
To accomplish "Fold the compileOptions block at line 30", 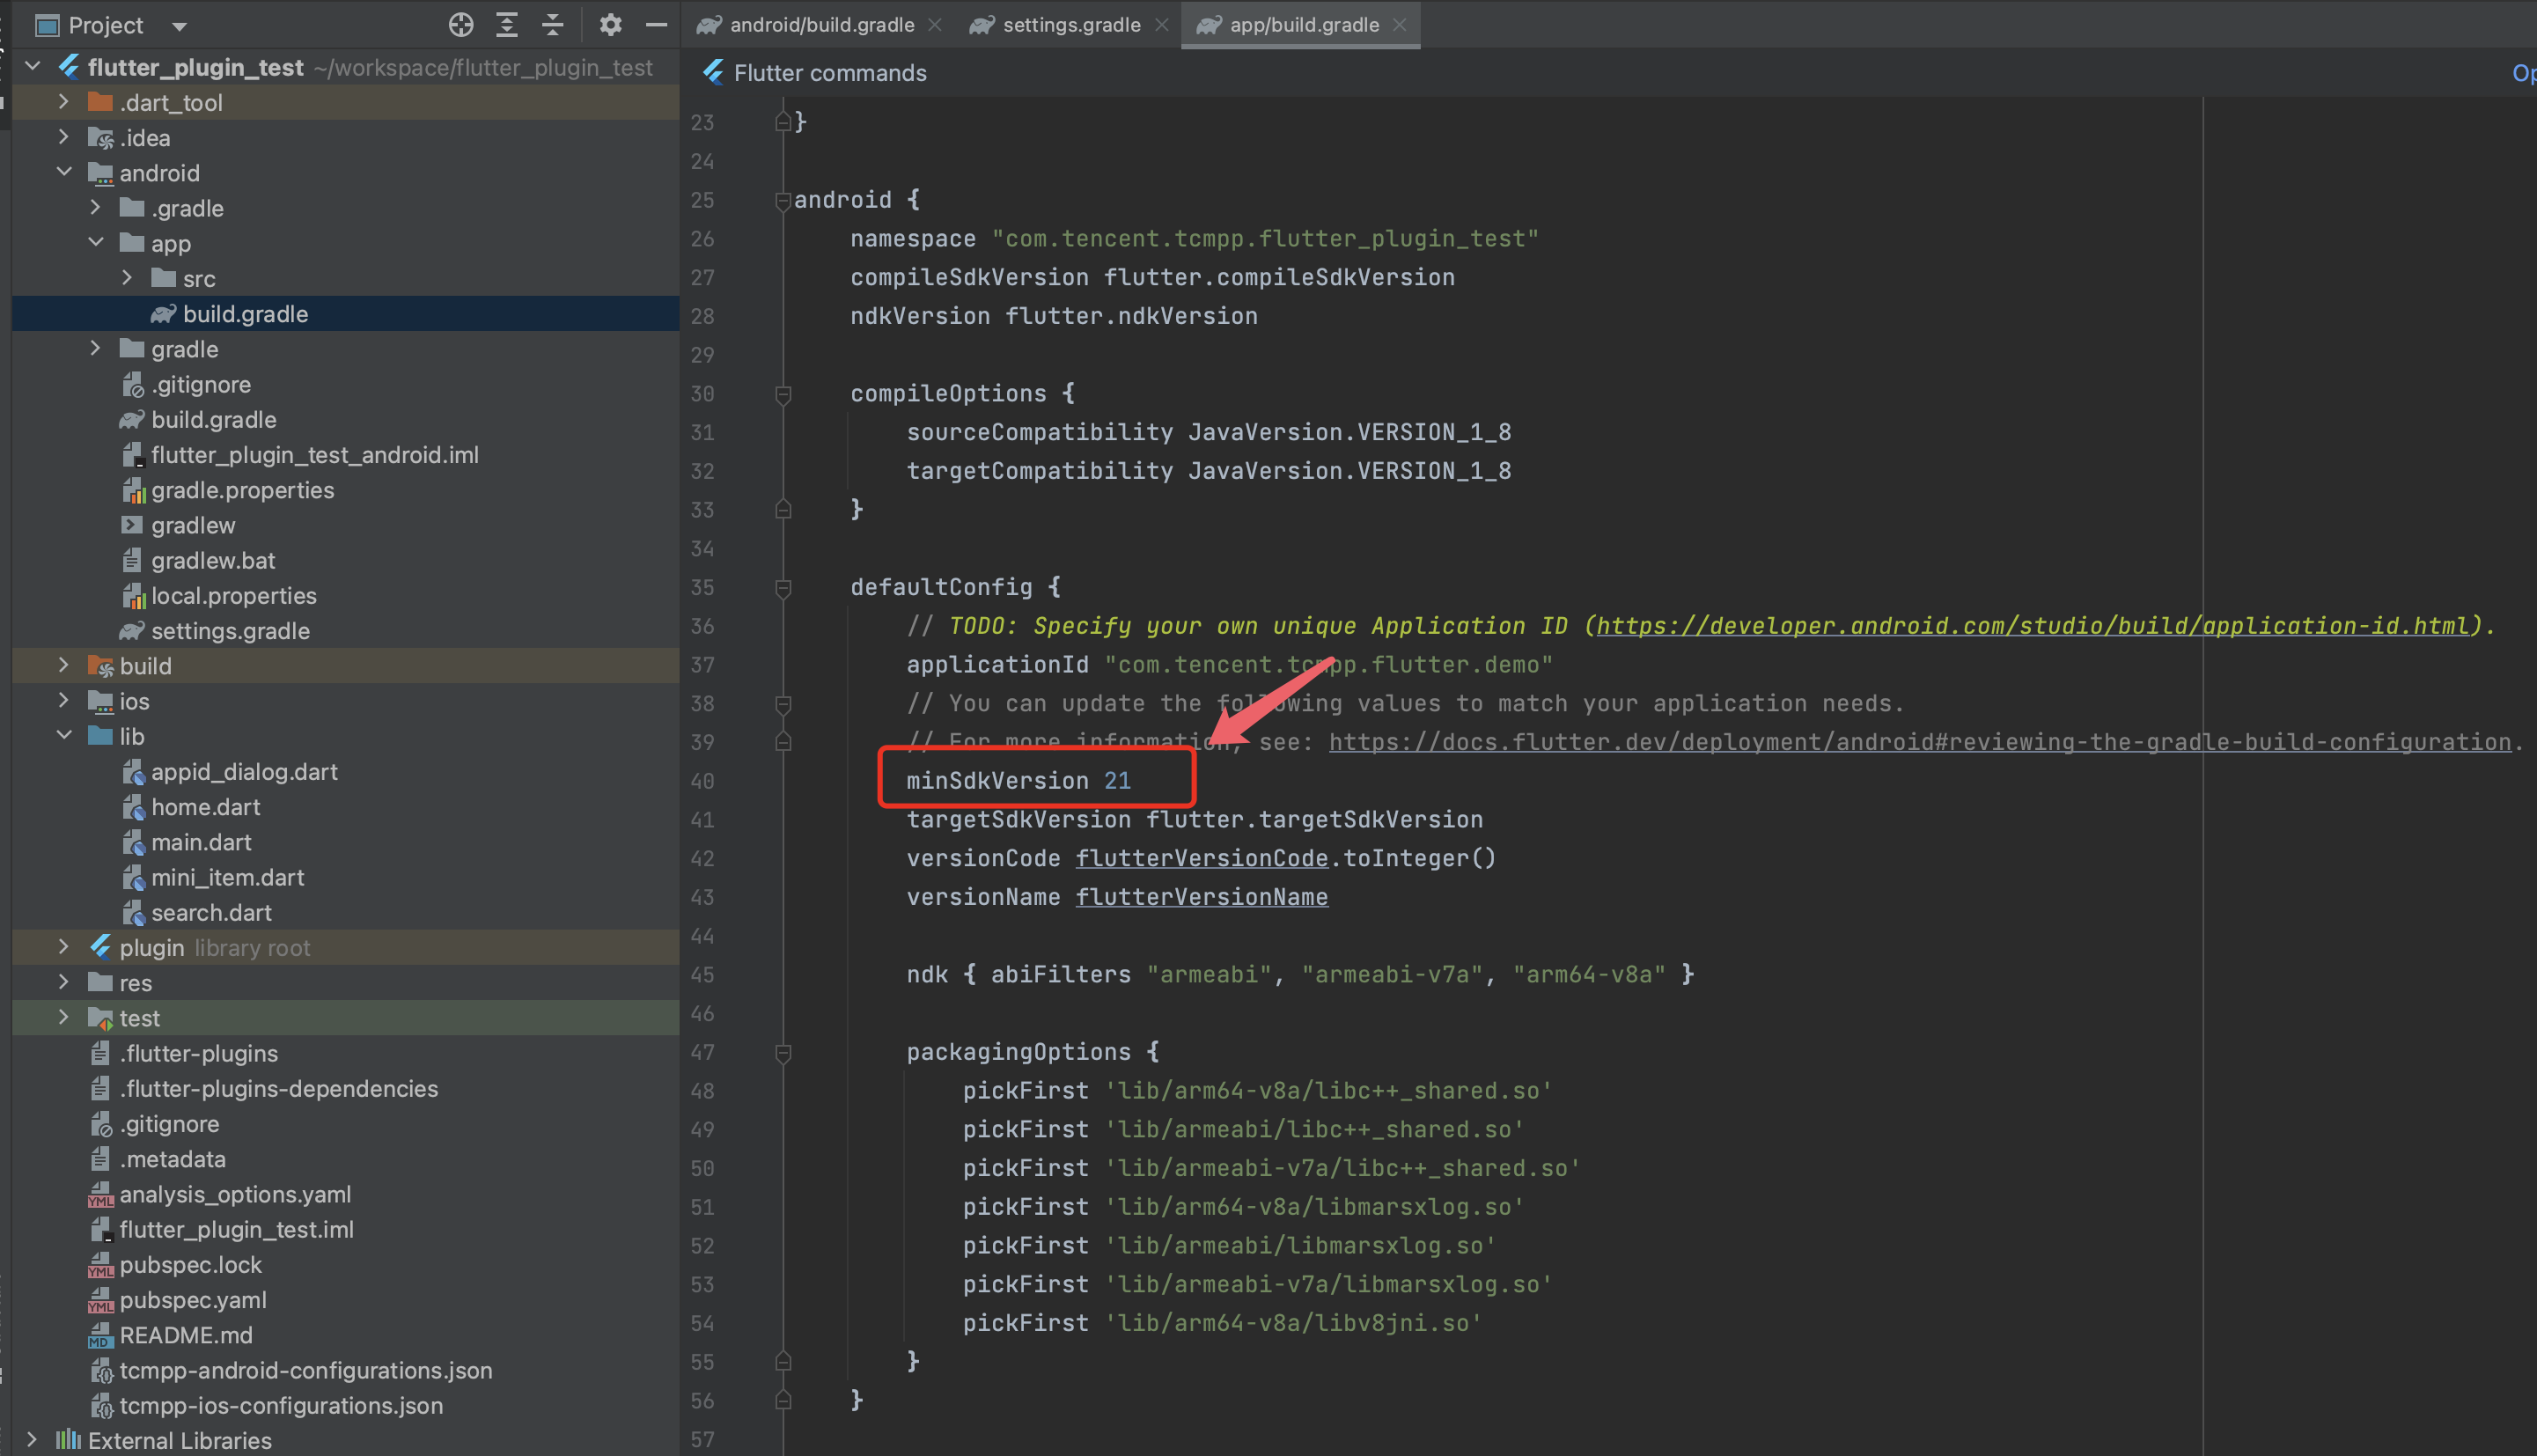I will (x=783, y=394).
